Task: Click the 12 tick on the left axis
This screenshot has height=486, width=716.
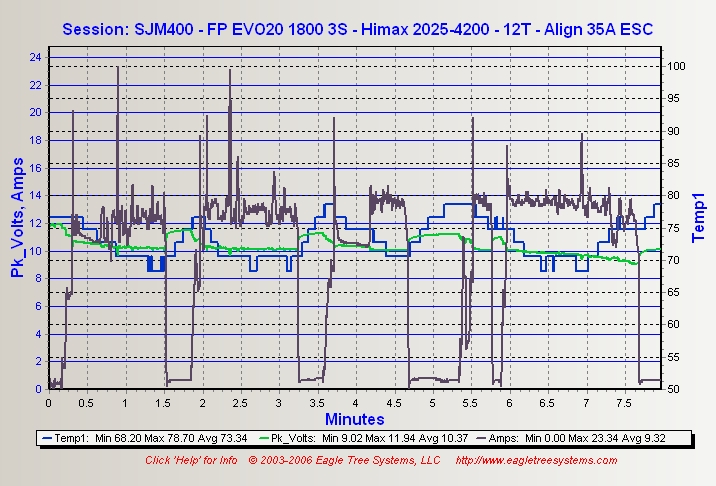Action: tap(36, 223)
